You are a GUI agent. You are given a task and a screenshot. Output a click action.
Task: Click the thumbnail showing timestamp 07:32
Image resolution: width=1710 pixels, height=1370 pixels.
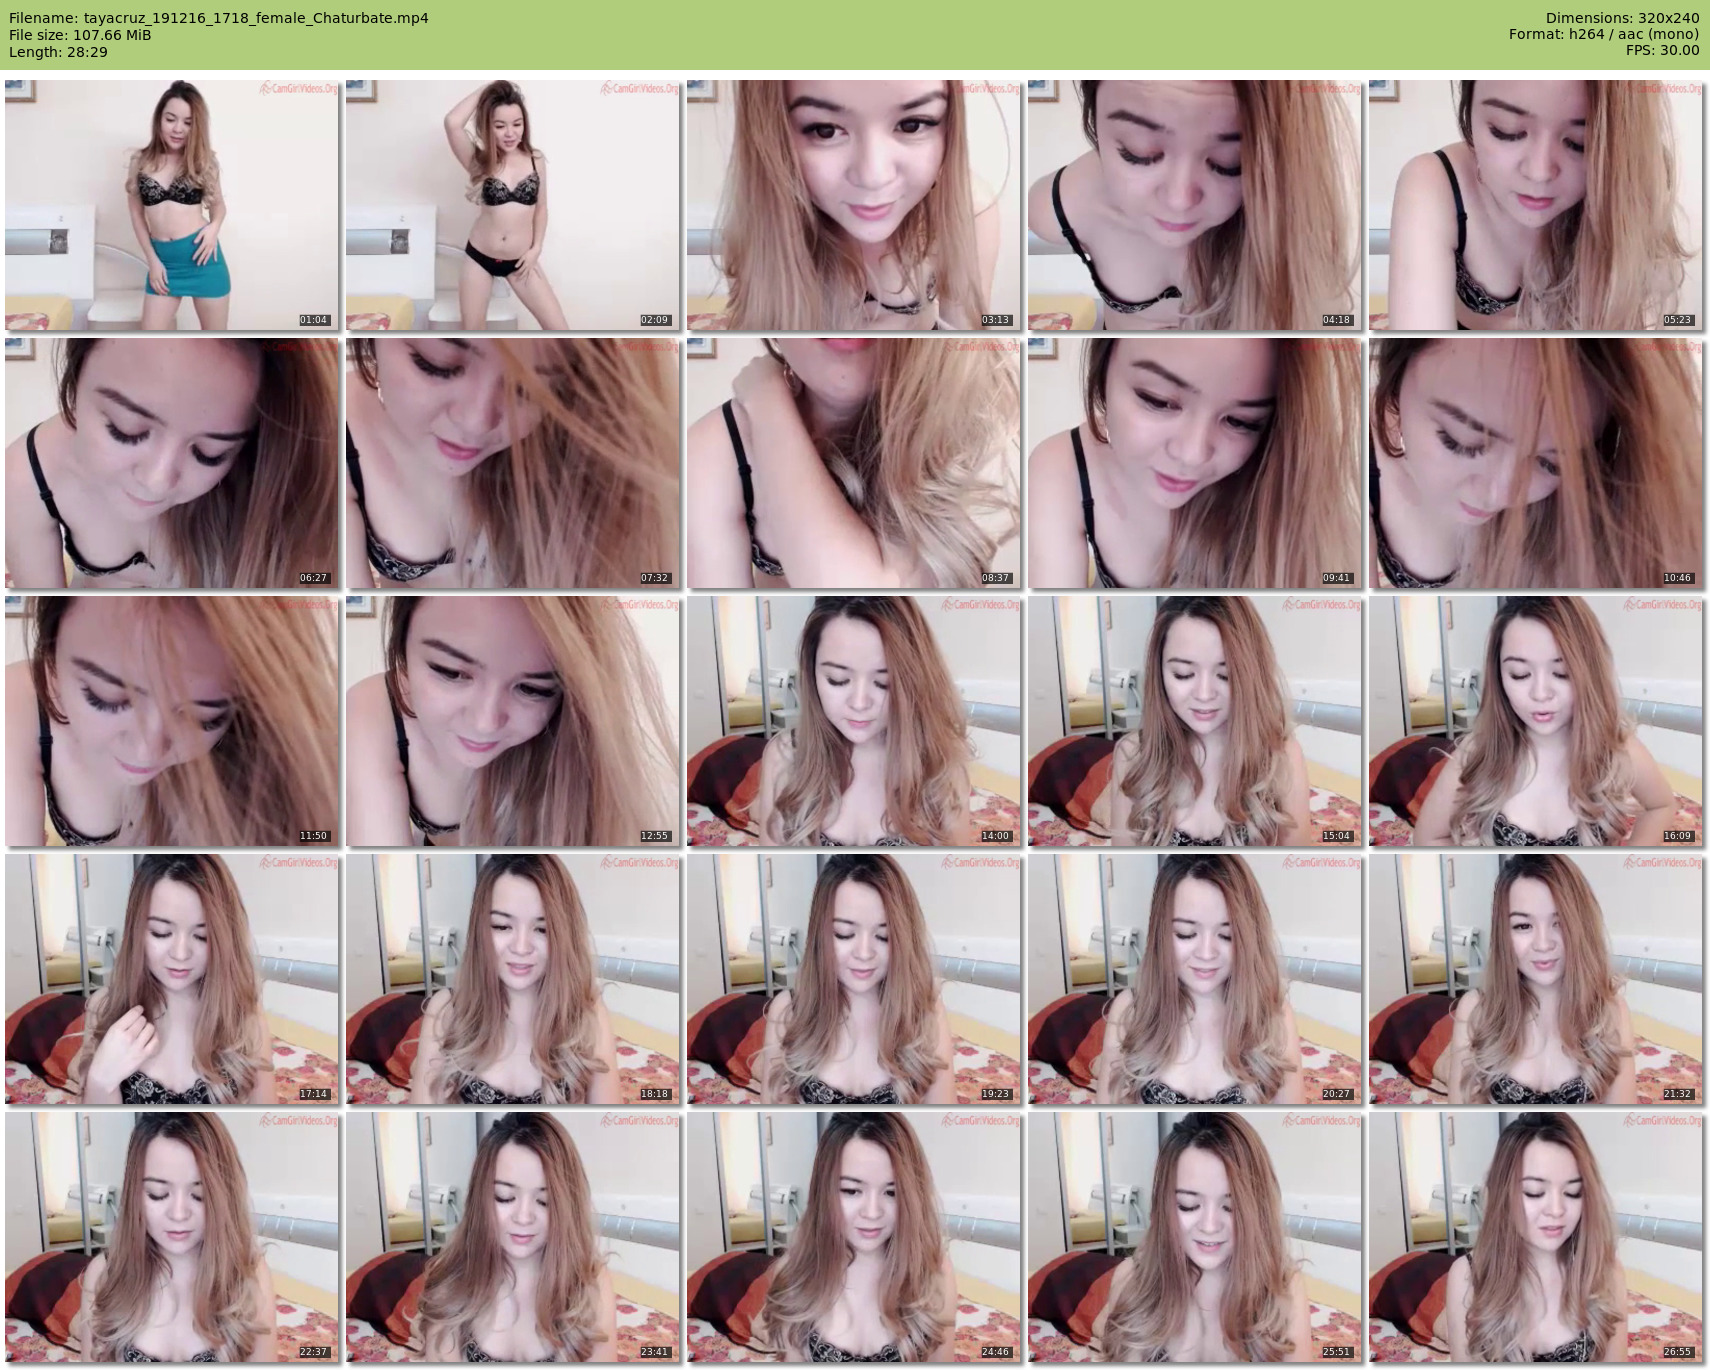513,463
